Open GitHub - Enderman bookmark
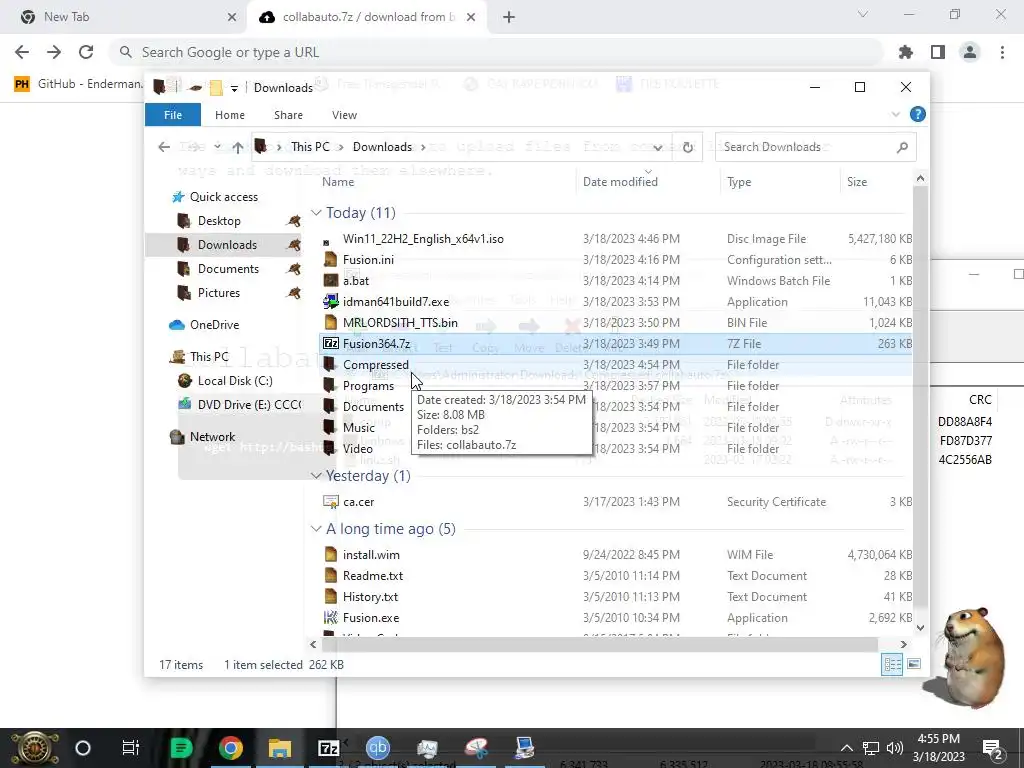1024x768 pixels. point(78,84)
